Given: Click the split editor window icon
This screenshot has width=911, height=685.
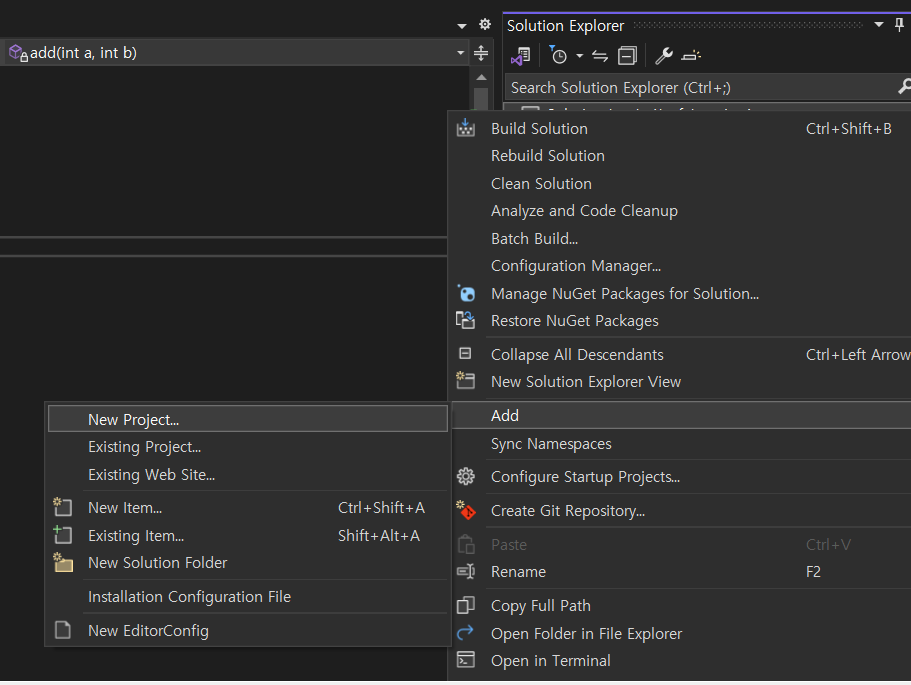Looking at the screenshot, I should click(481, 53).
